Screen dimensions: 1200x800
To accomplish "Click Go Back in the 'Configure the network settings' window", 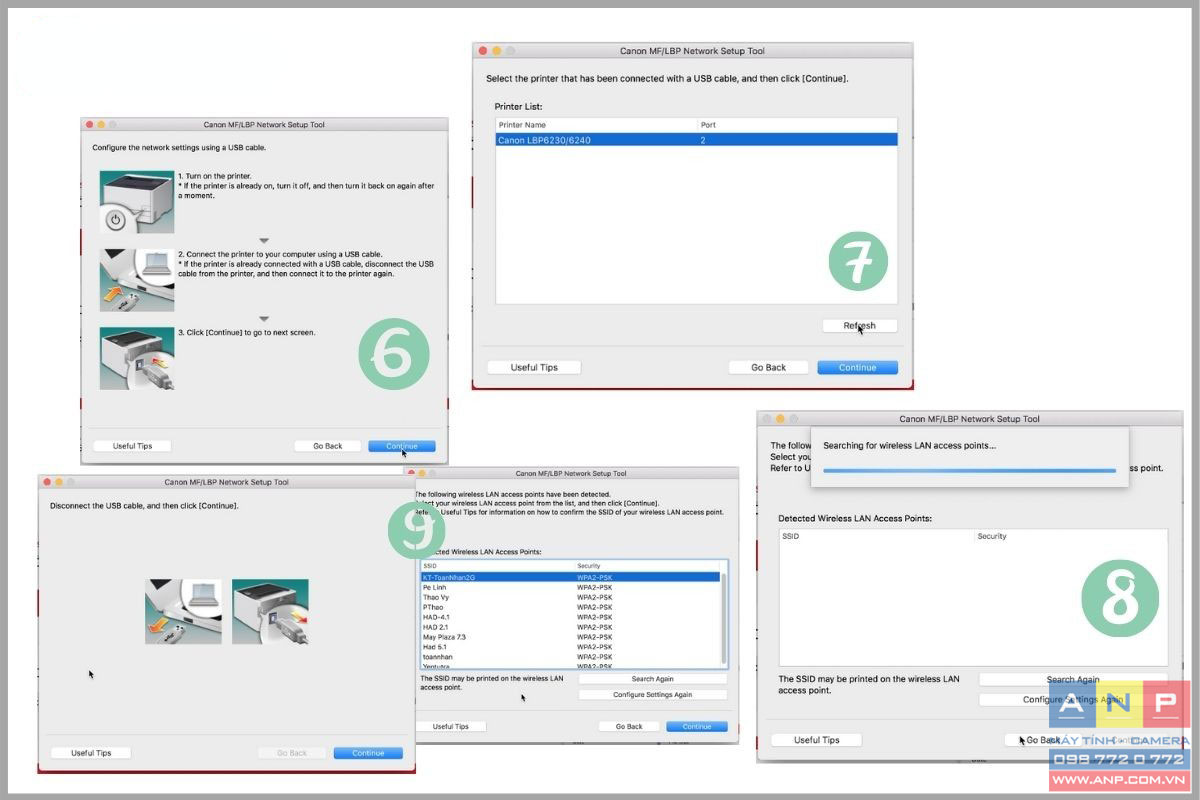I will click(327, 446).
